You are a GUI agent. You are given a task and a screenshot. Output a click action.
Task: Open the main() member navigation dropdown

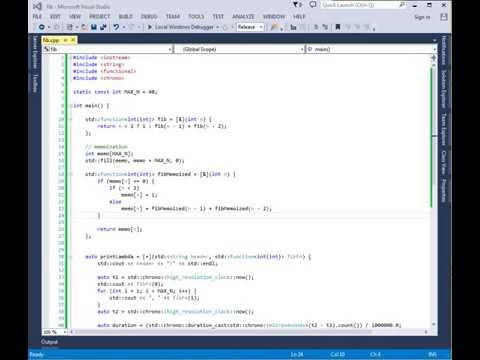pos(371,49)
